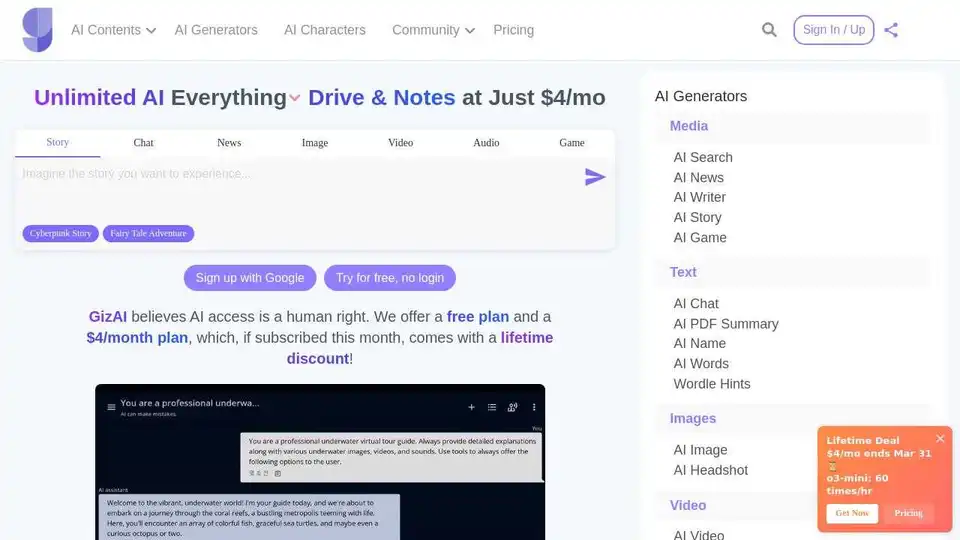
Task: Open the search magnifier icon
Action: [x=769, y=30]
